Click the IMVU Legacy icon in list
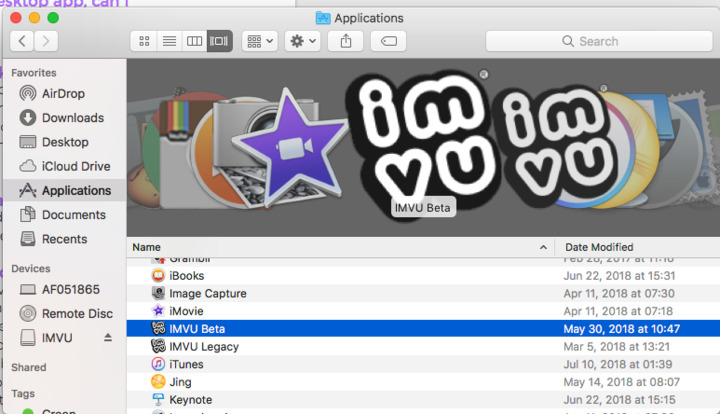The width and height of the screenshot is (720, 414). pyautogui.click(x=158, y=346)
